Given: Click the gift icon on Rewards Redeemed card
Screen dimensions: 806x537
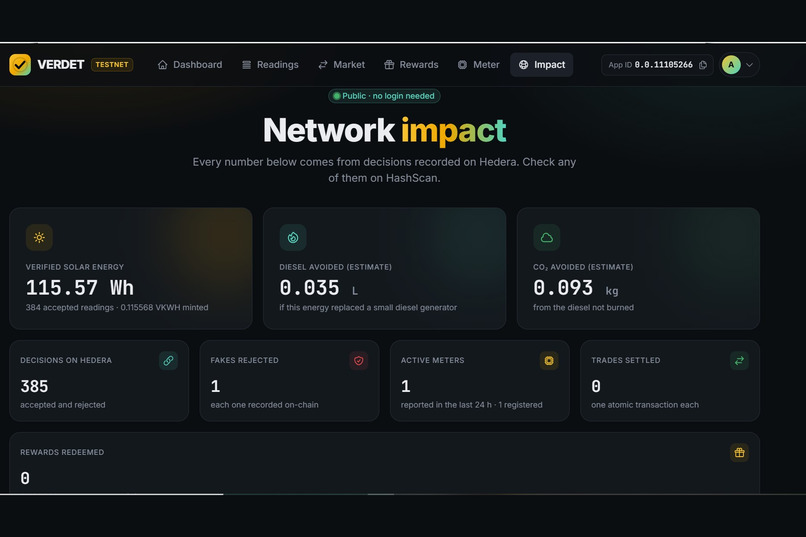Looking at the screenshot, I should [739, 453].
